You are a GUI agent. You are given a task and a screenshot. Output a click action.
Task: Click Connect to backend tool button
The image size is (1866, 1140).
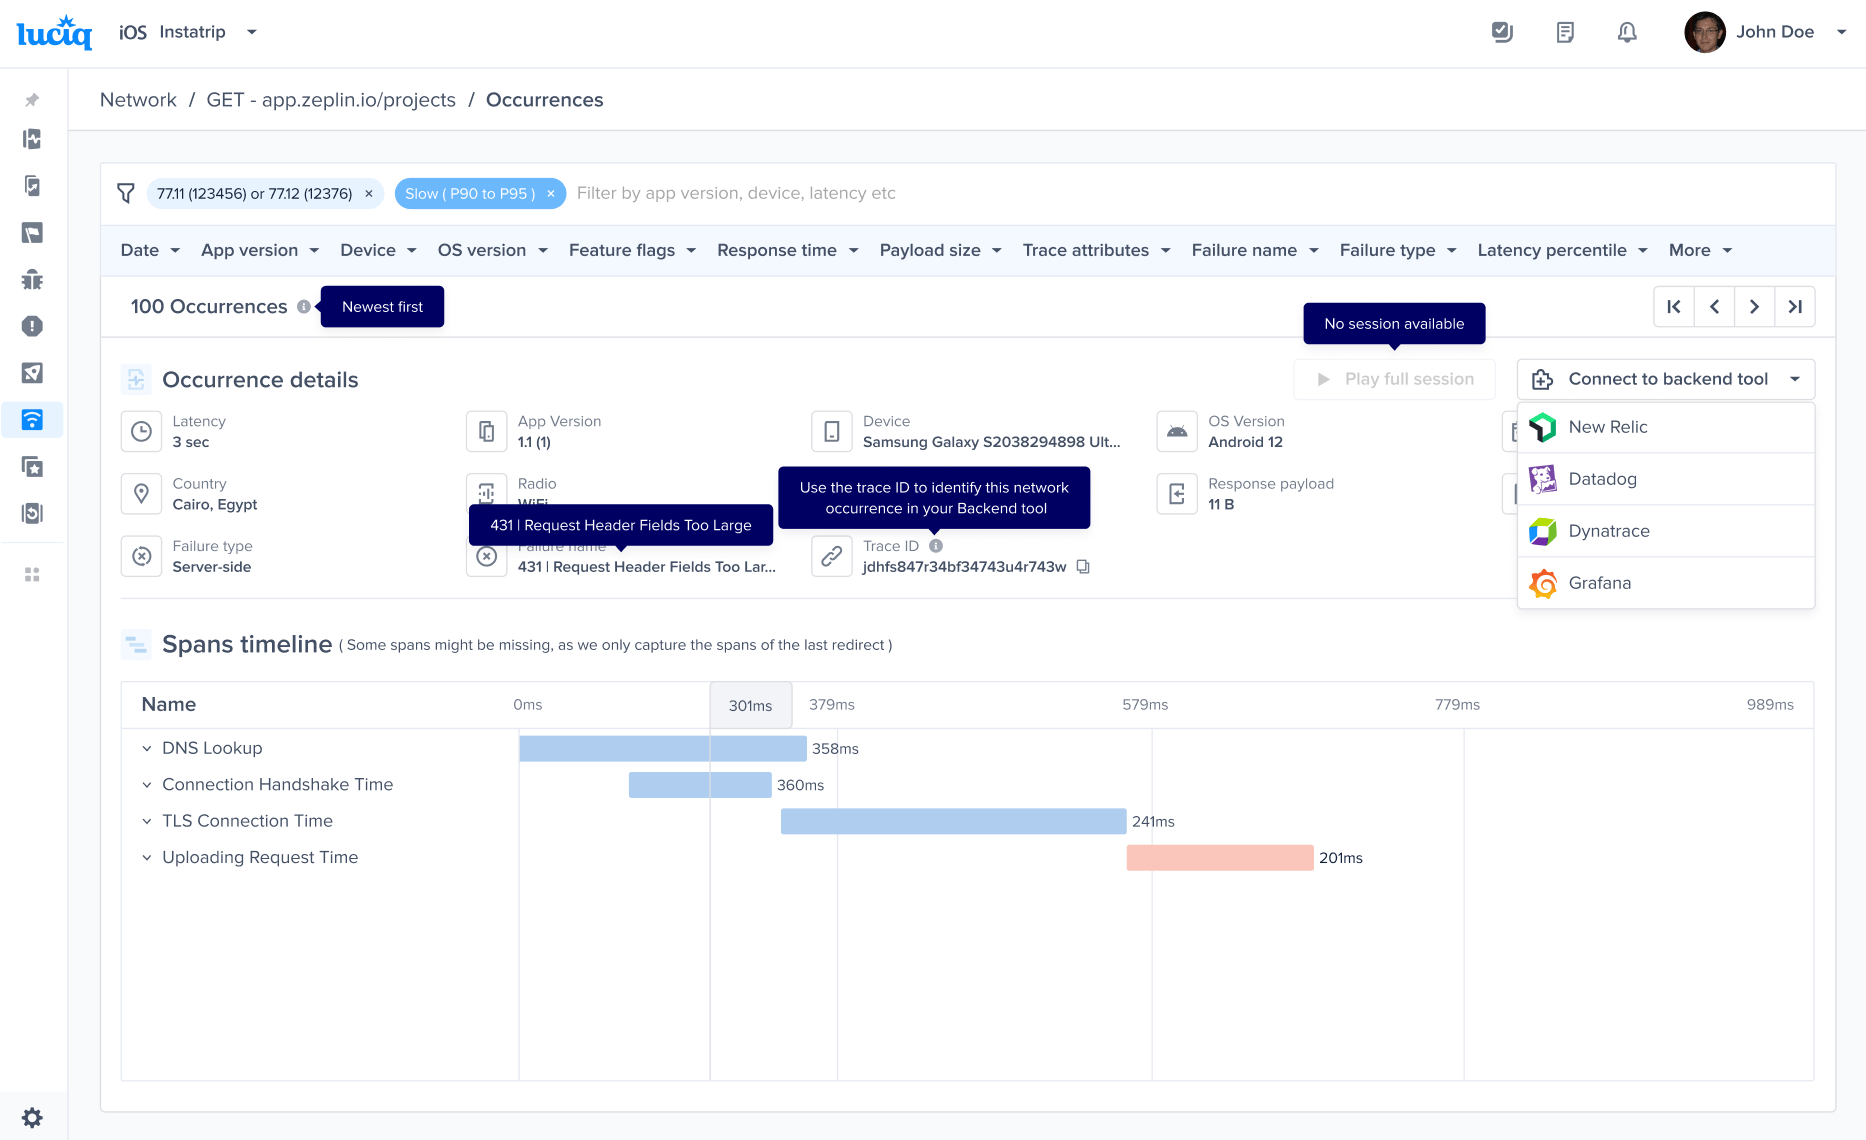click(1666, 379)
